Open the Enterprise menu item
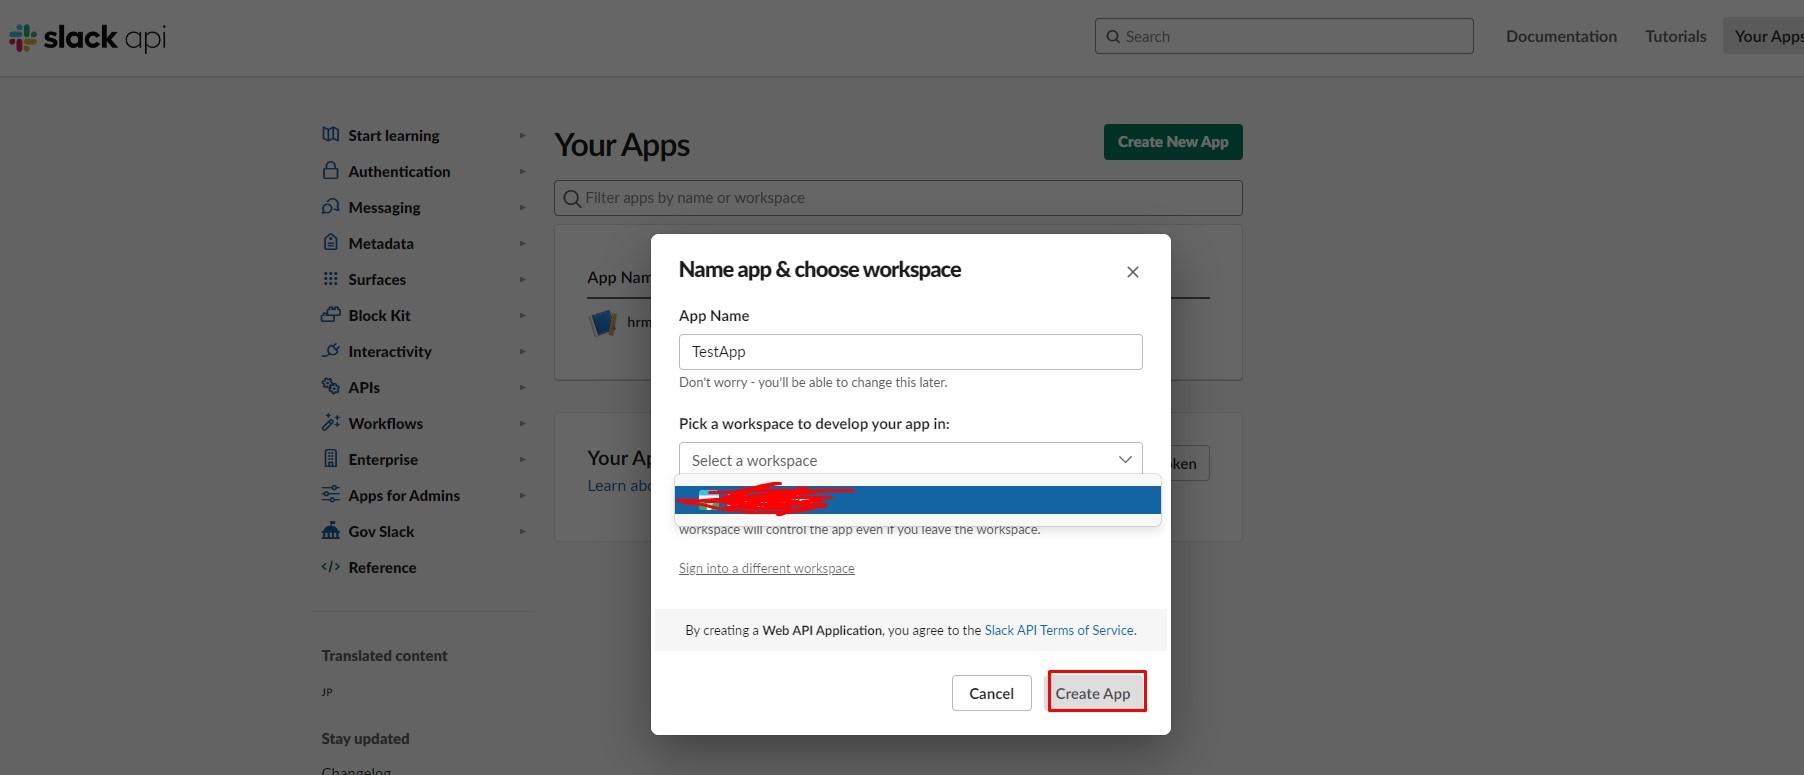Image resolution: width=1804 pixels, height=775 pixels. [x=383, y=460]
